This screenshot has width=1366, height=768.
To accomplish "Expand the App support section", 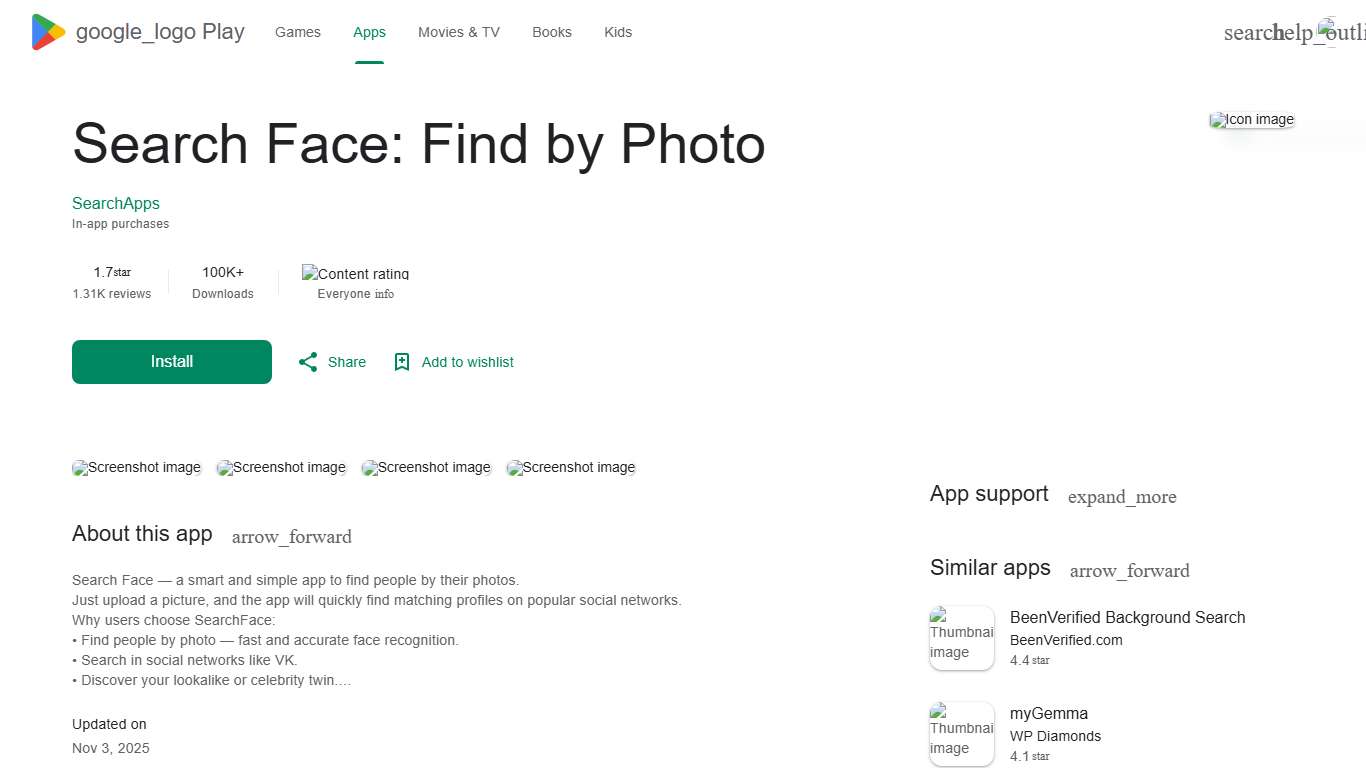I will click(1121, 497).
